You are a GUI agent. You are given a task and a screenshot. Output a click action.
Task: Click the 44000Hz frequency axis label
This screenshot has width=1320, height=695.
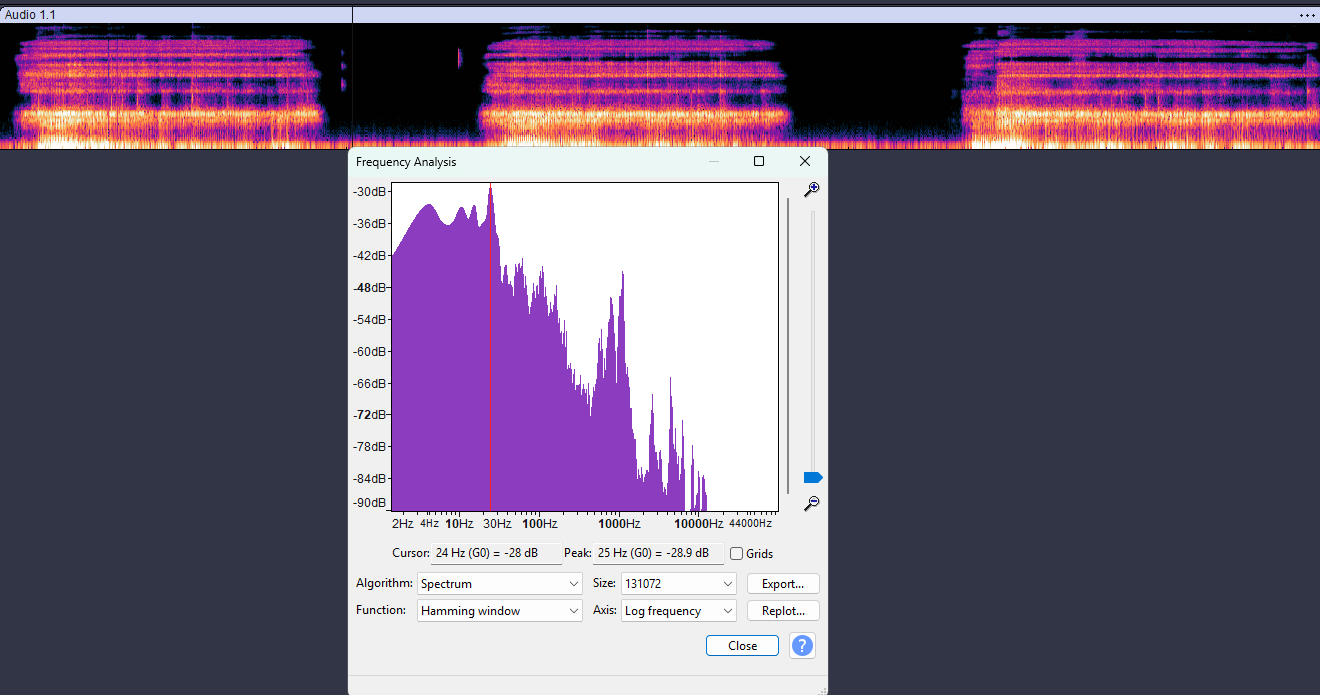point(751,524)
